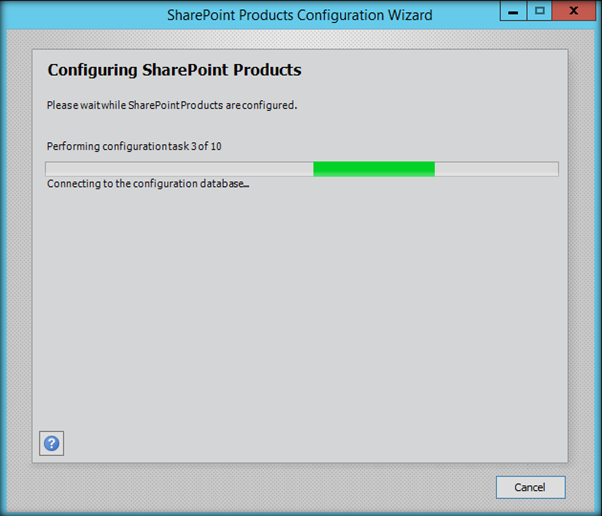
Task: Click the 'Performing configuration task 3 of 10' label
Action: tap(134, 146)
